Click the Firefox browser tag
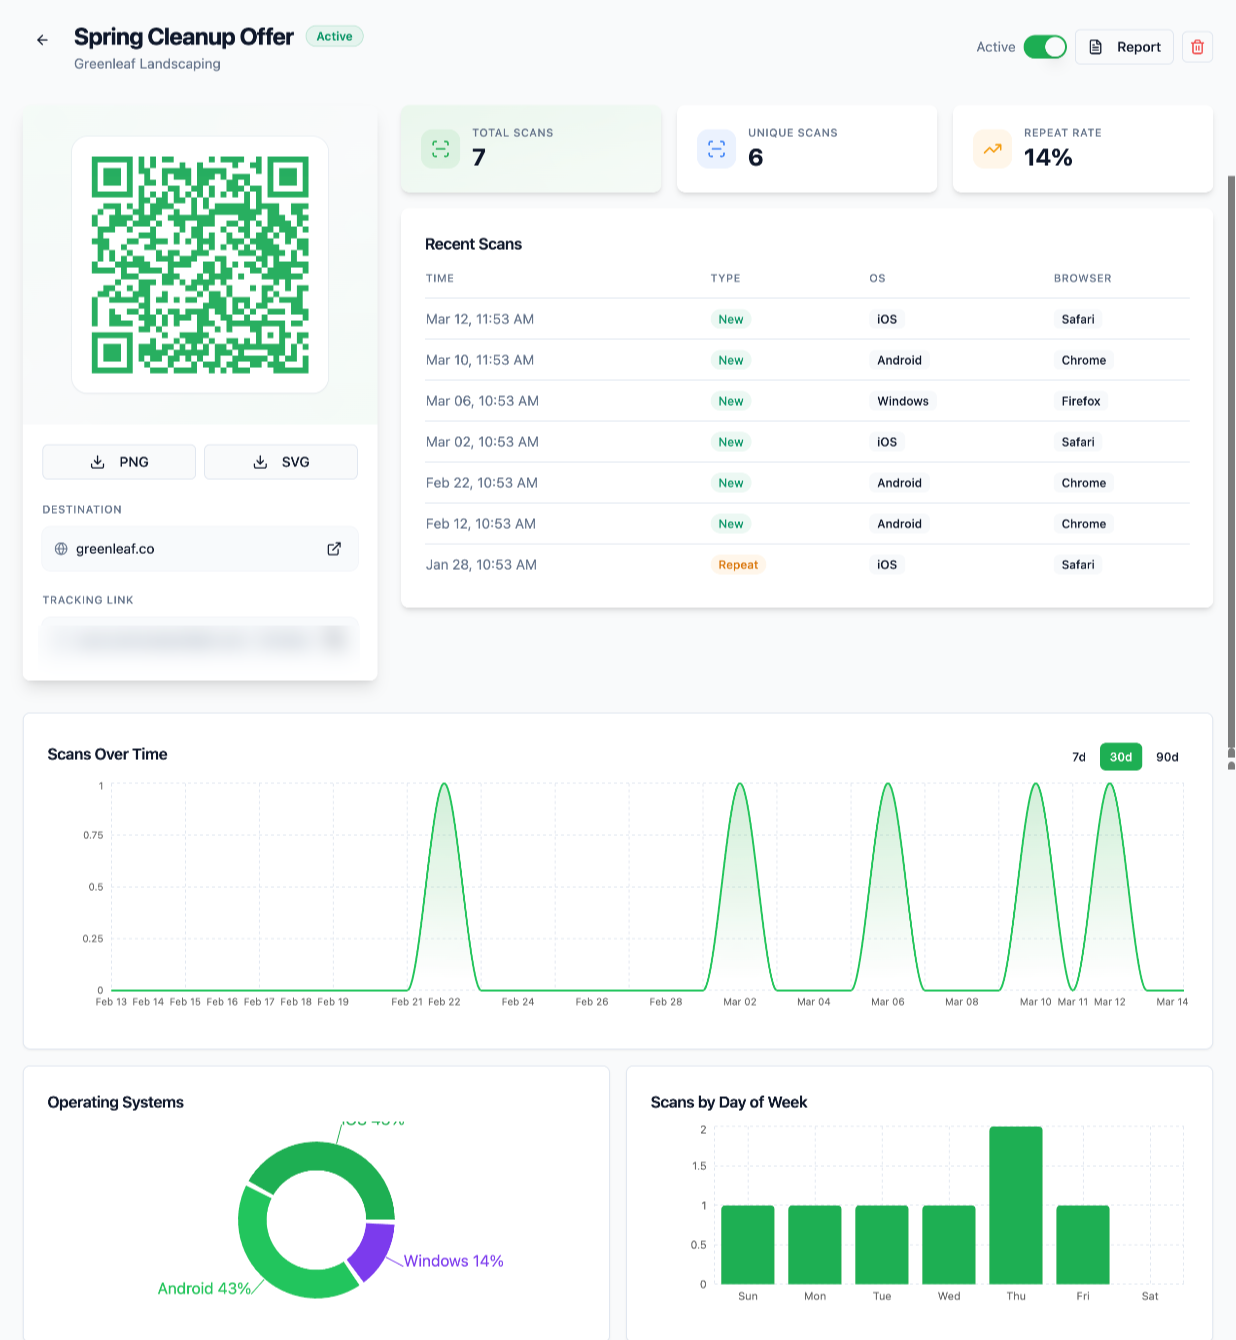Screen dimensions: 1236x1340 point(1081,401)
